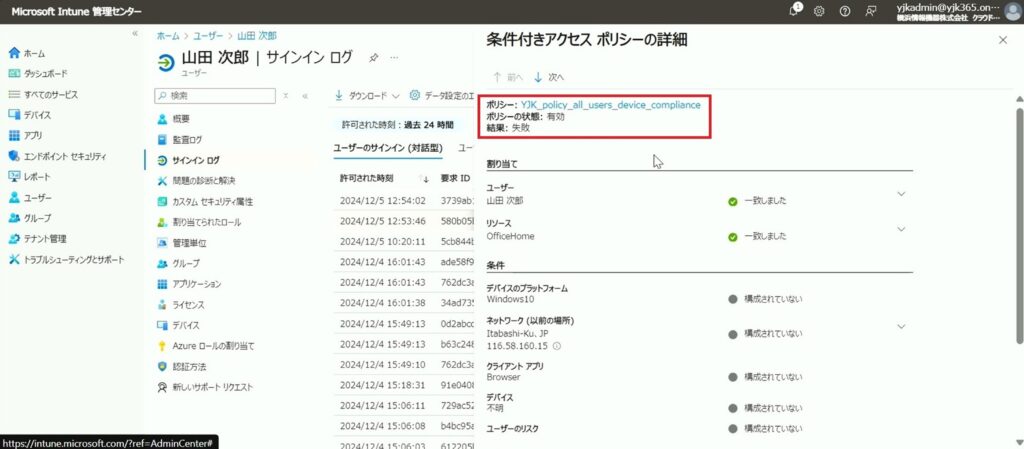Open 割り当てられたロール in the user menu
The height and width of the screenshot is (449, 1024).
point(199,223)
